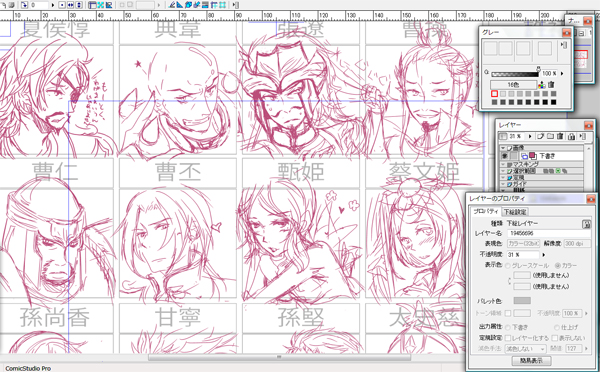The image size is (600, 372).
Task: Click the canvas horizontal scrollbar thumb
Action: (x=279, y=357)
